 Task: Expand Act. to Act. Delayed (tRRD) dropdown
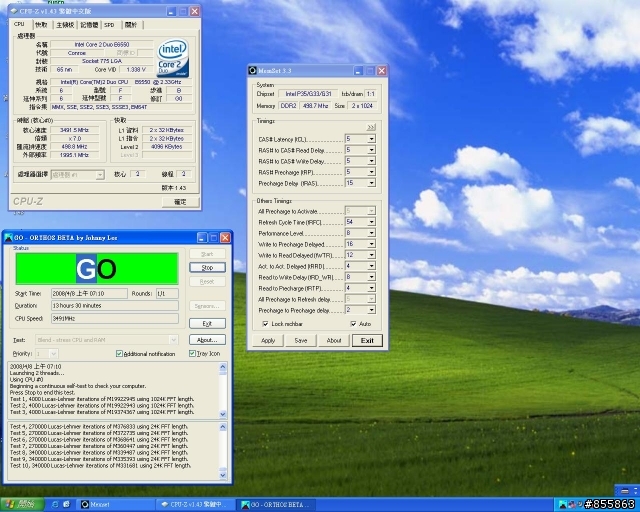371,266
